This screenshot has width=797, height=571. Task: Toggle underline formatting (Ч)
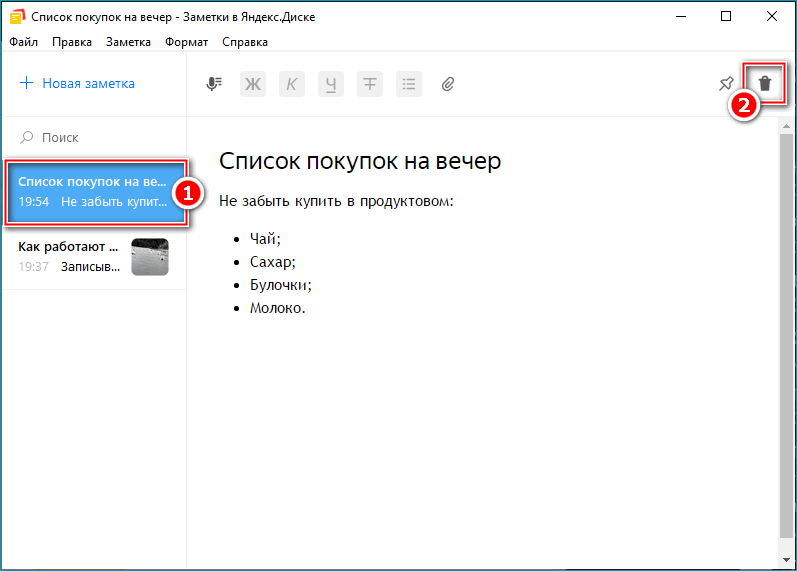(x=331, y=84)
